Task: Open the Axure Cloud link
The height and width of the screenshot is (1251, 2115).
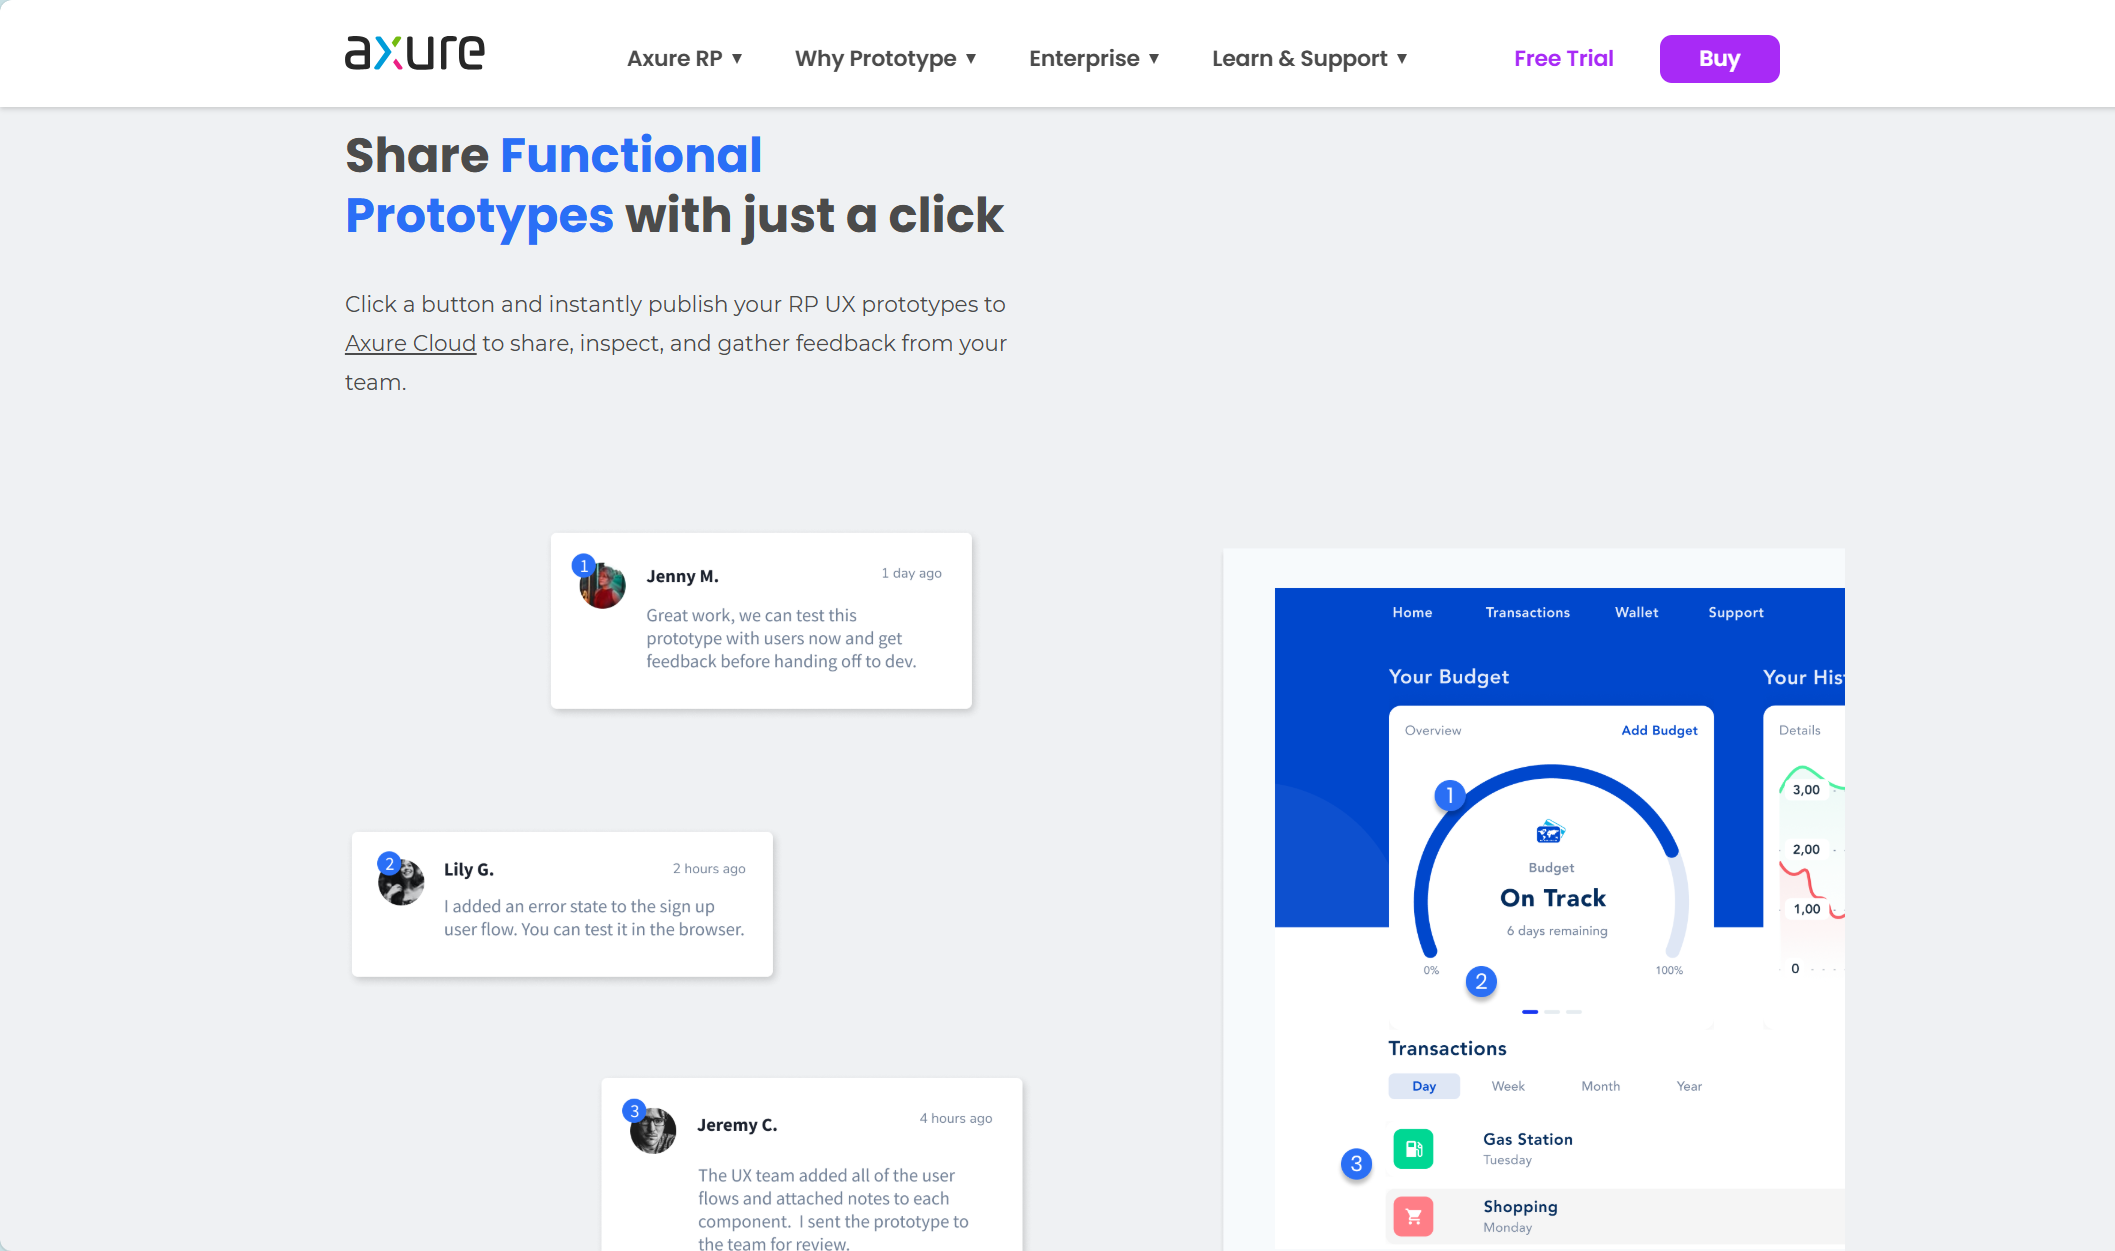Action: click(410, 343)
